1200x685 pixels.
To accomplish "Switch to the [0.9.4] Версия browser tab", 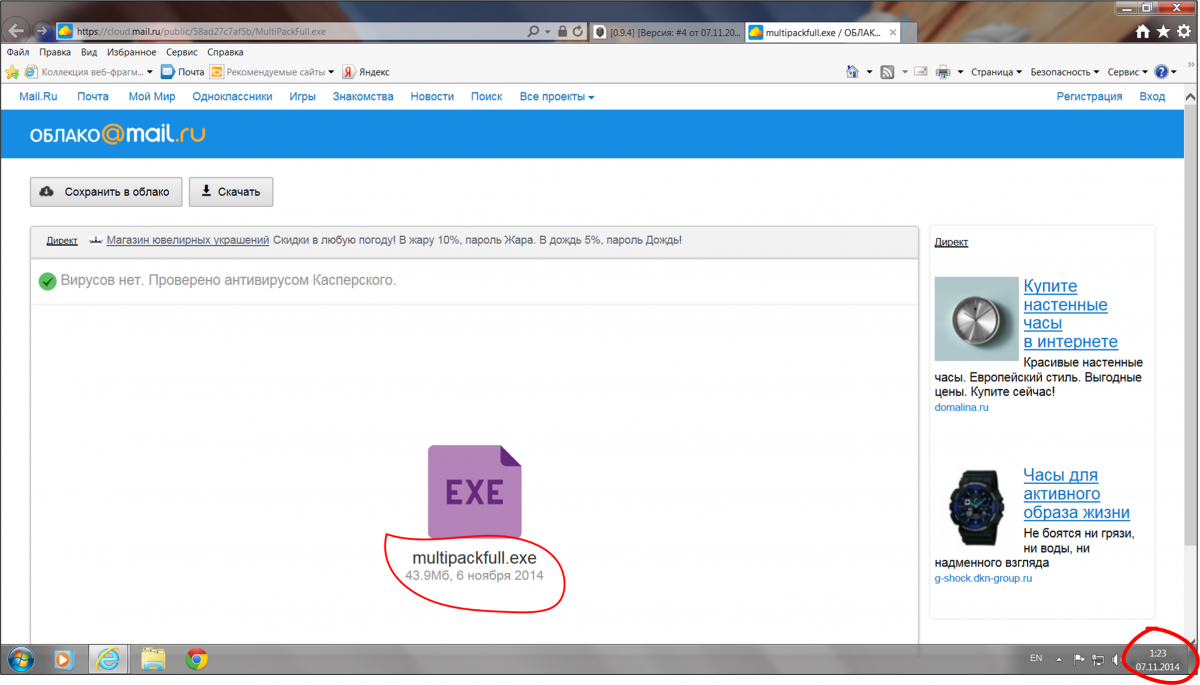I will [x=666, y=32].
